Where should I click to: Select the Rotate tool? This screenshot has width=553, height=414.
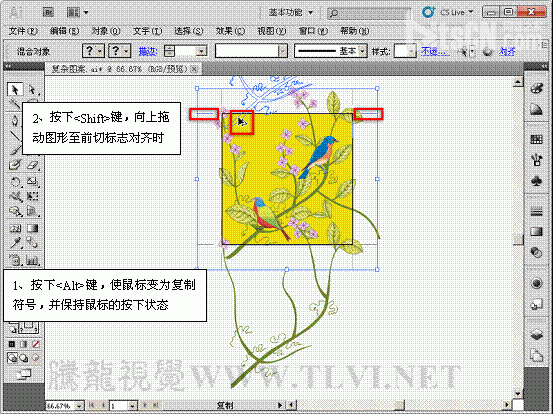[x=15, y=182]
